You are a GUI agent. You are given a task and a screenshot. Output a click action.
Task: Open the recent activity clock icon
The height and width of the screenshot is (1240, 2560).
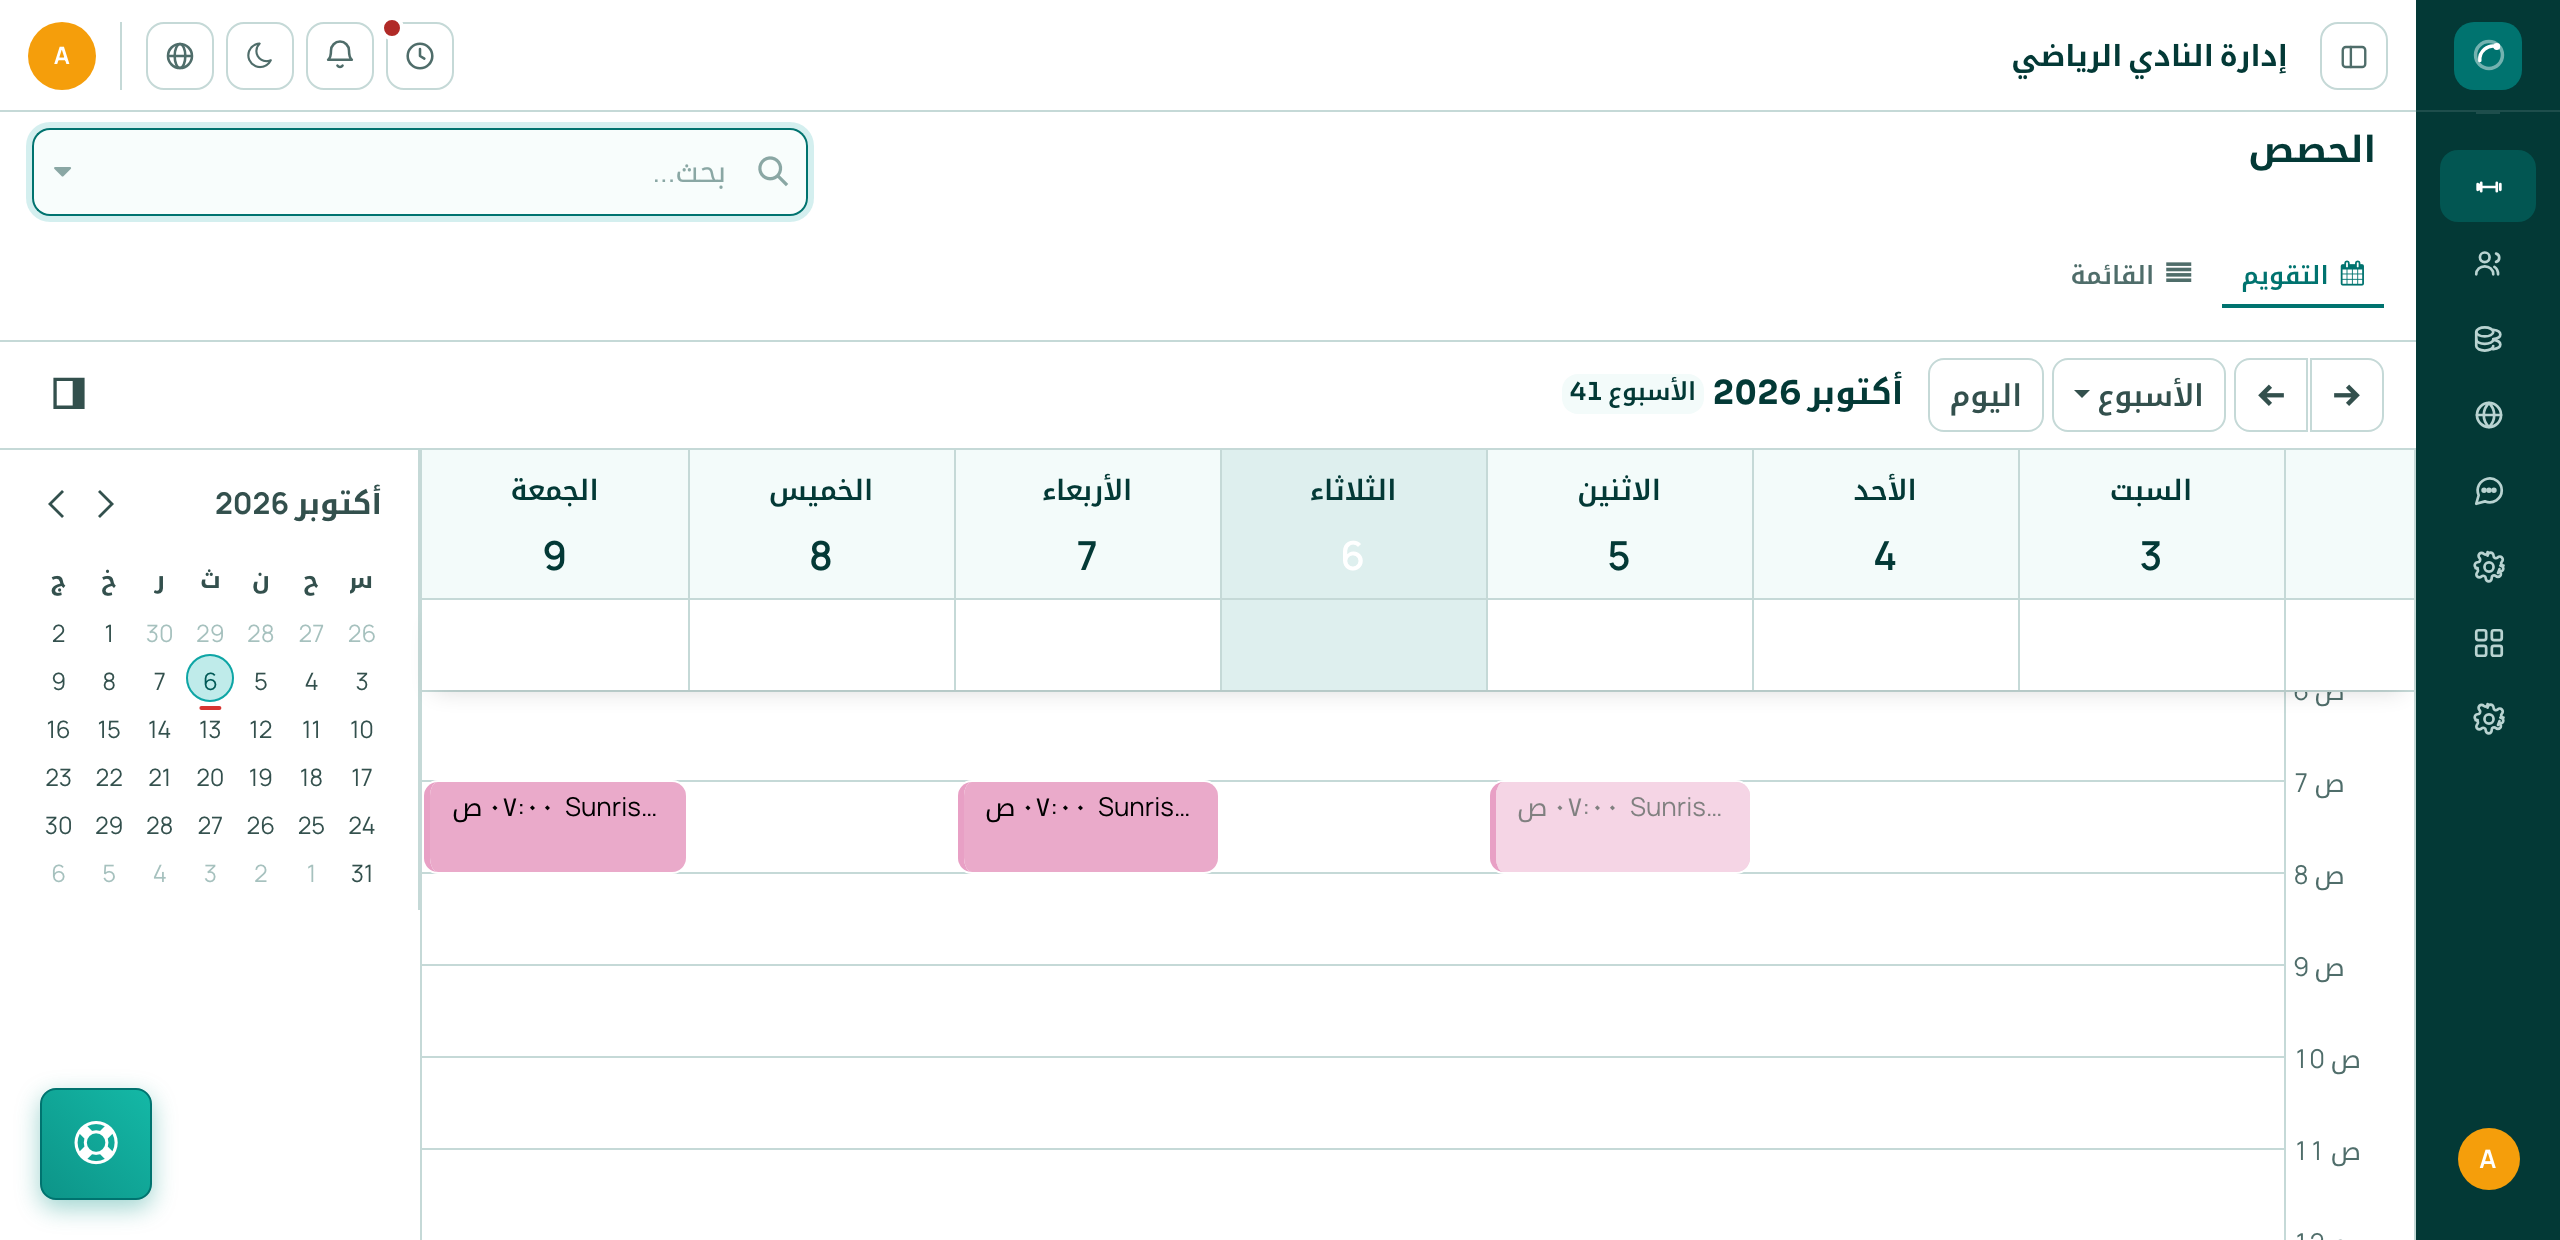[x=420, y=56]
